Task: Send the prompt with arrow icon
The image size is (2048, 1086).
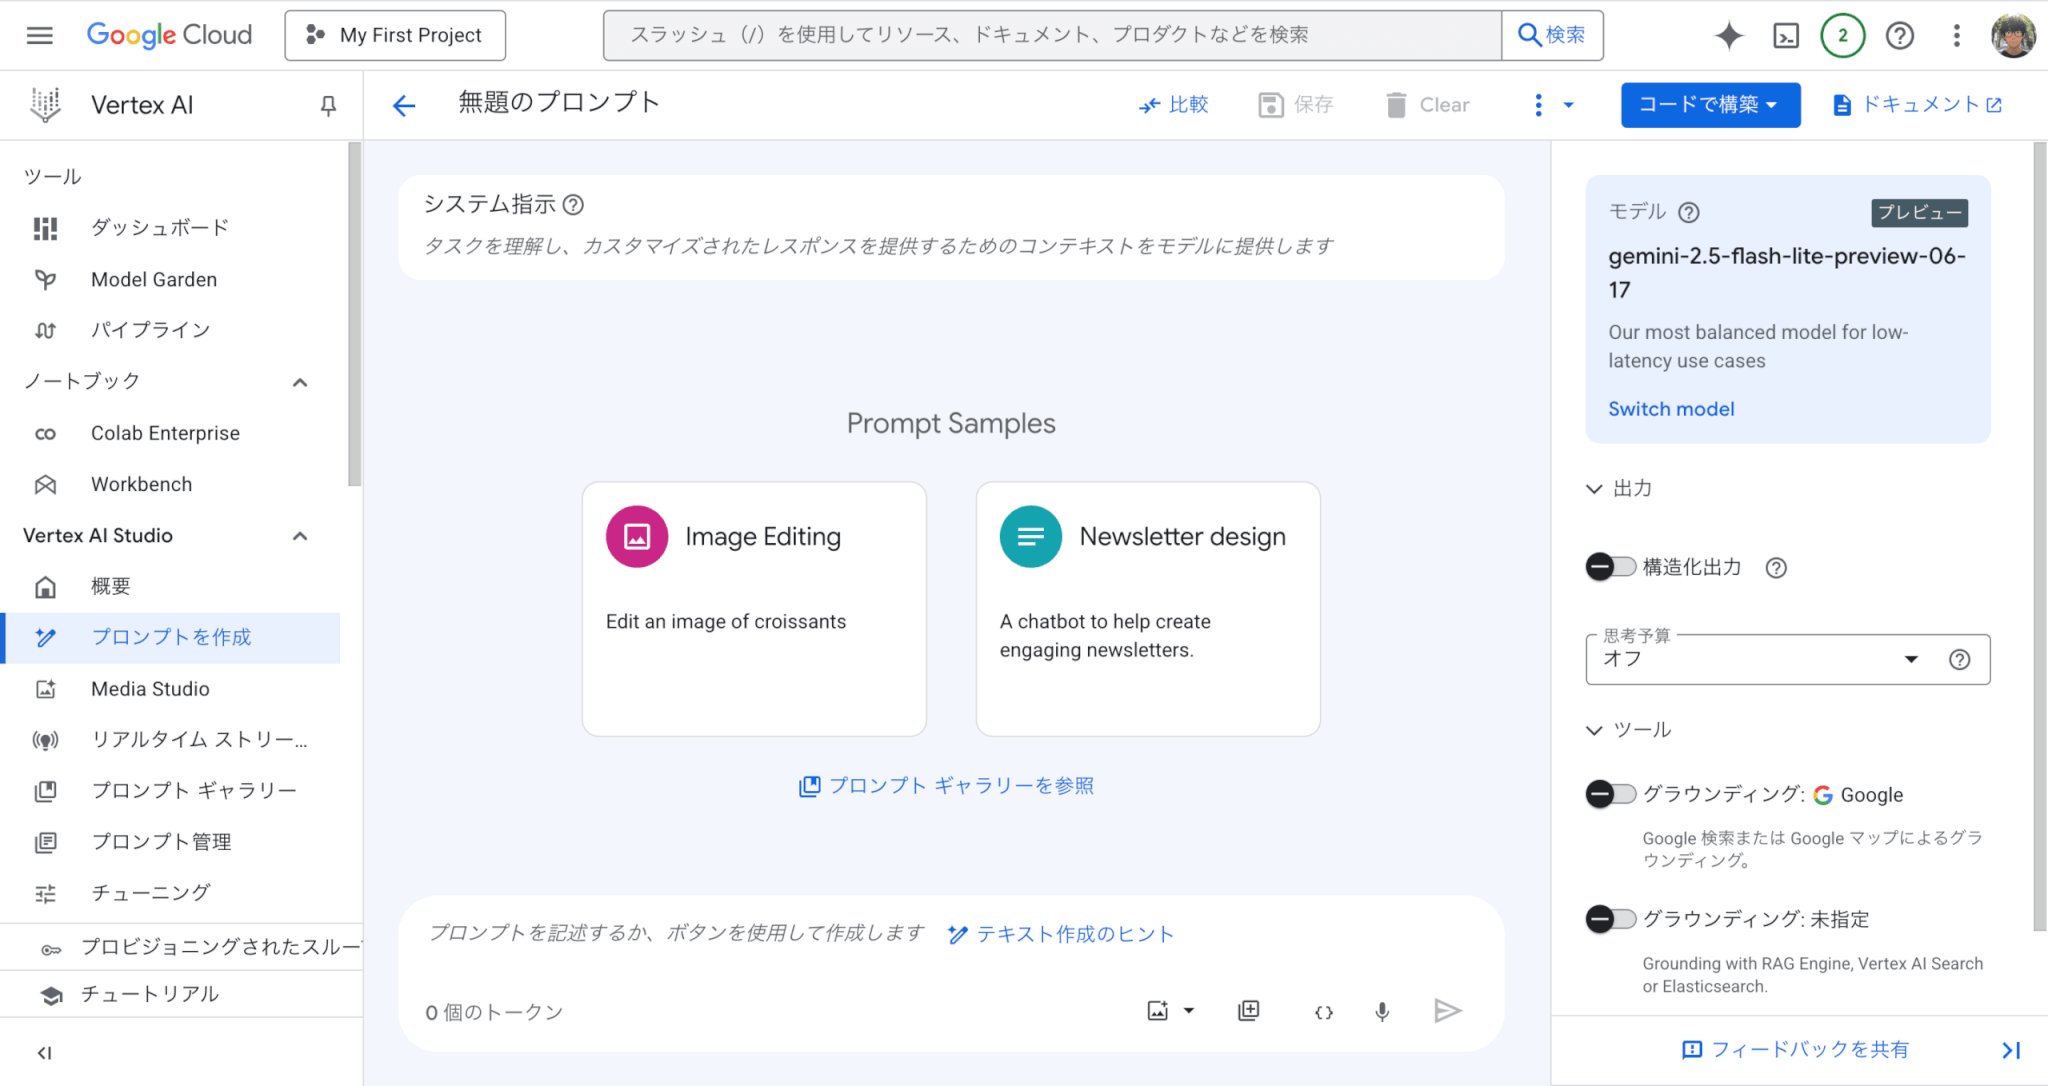Action: pos(1447,1011)
